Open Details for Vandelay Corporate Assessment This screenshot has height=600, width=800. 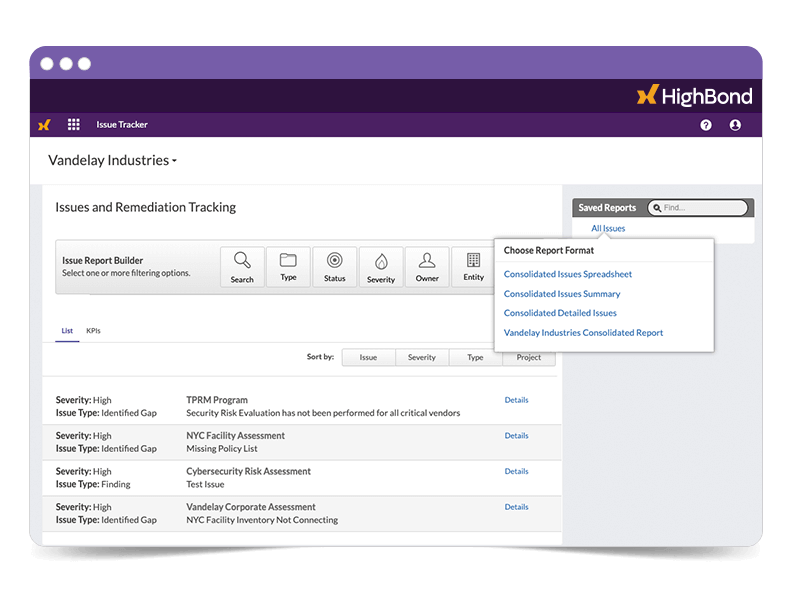516,507
